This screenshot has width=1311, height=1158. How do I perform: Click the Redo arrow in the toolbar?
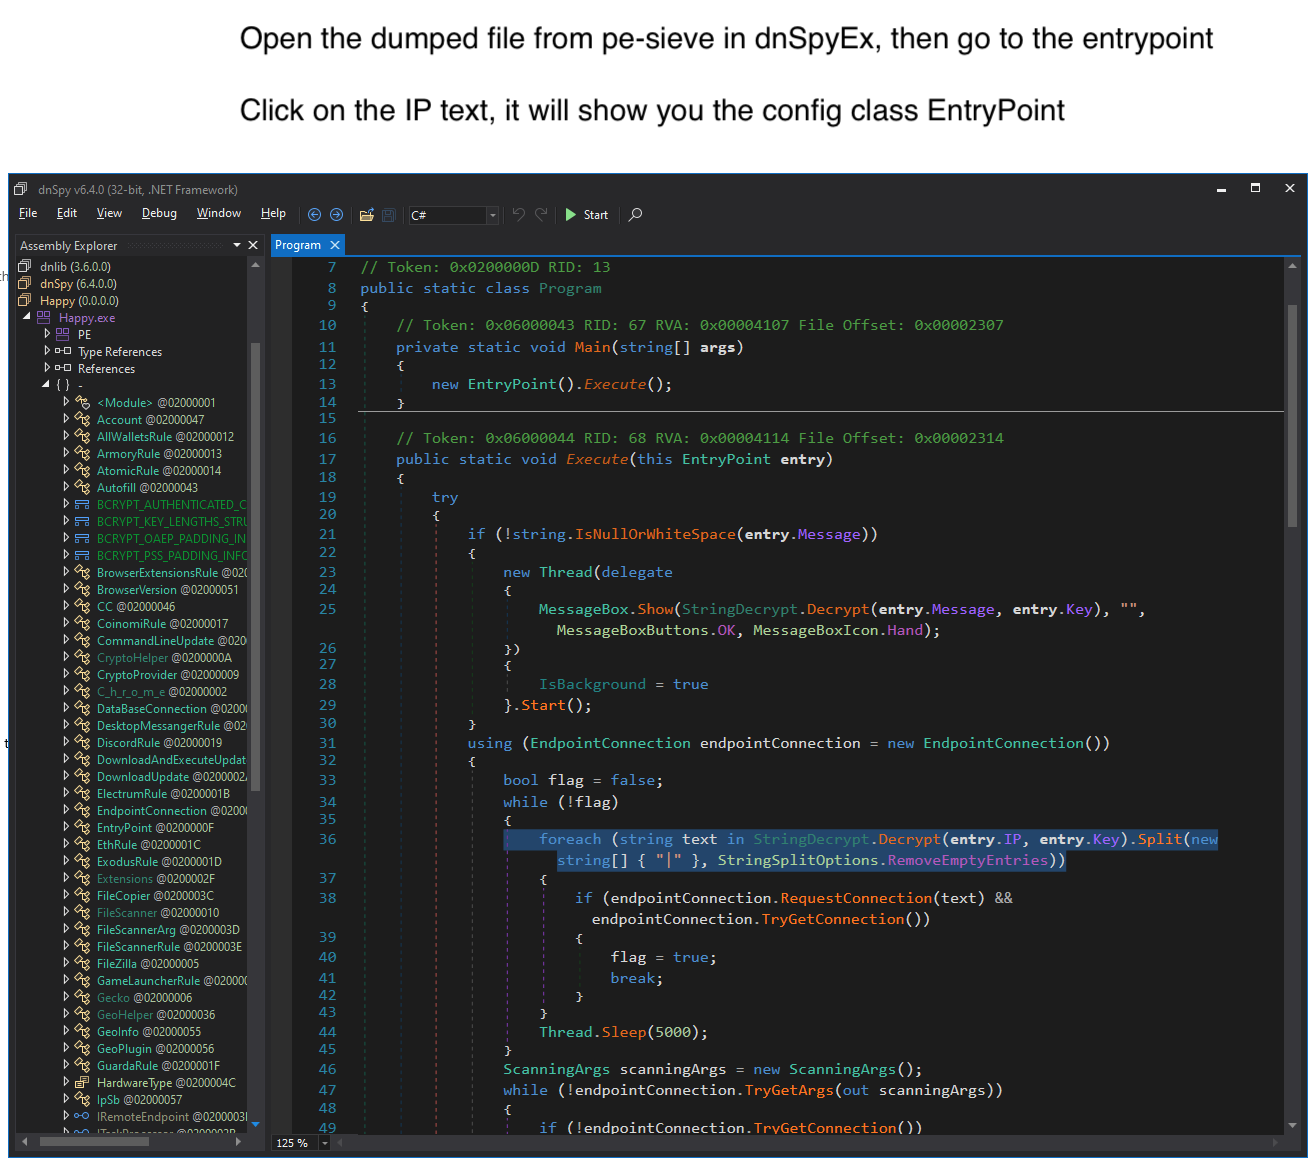[541, 214]
